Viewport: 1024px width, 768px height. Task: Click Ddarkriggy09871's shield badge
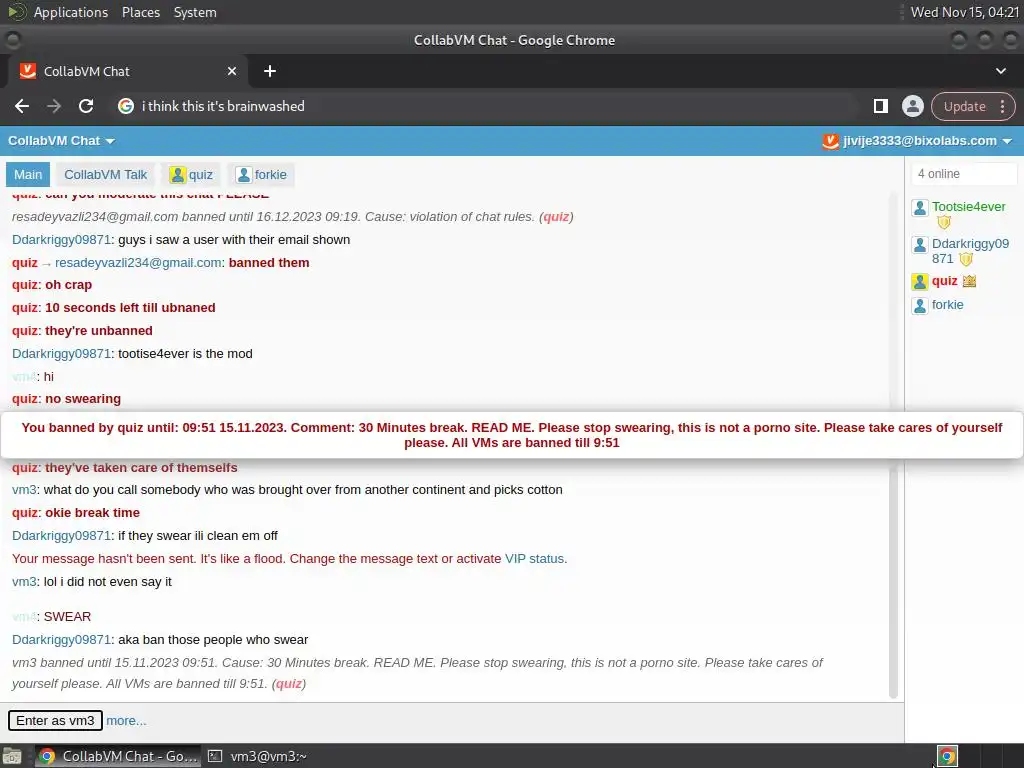(x=966, y=259)
